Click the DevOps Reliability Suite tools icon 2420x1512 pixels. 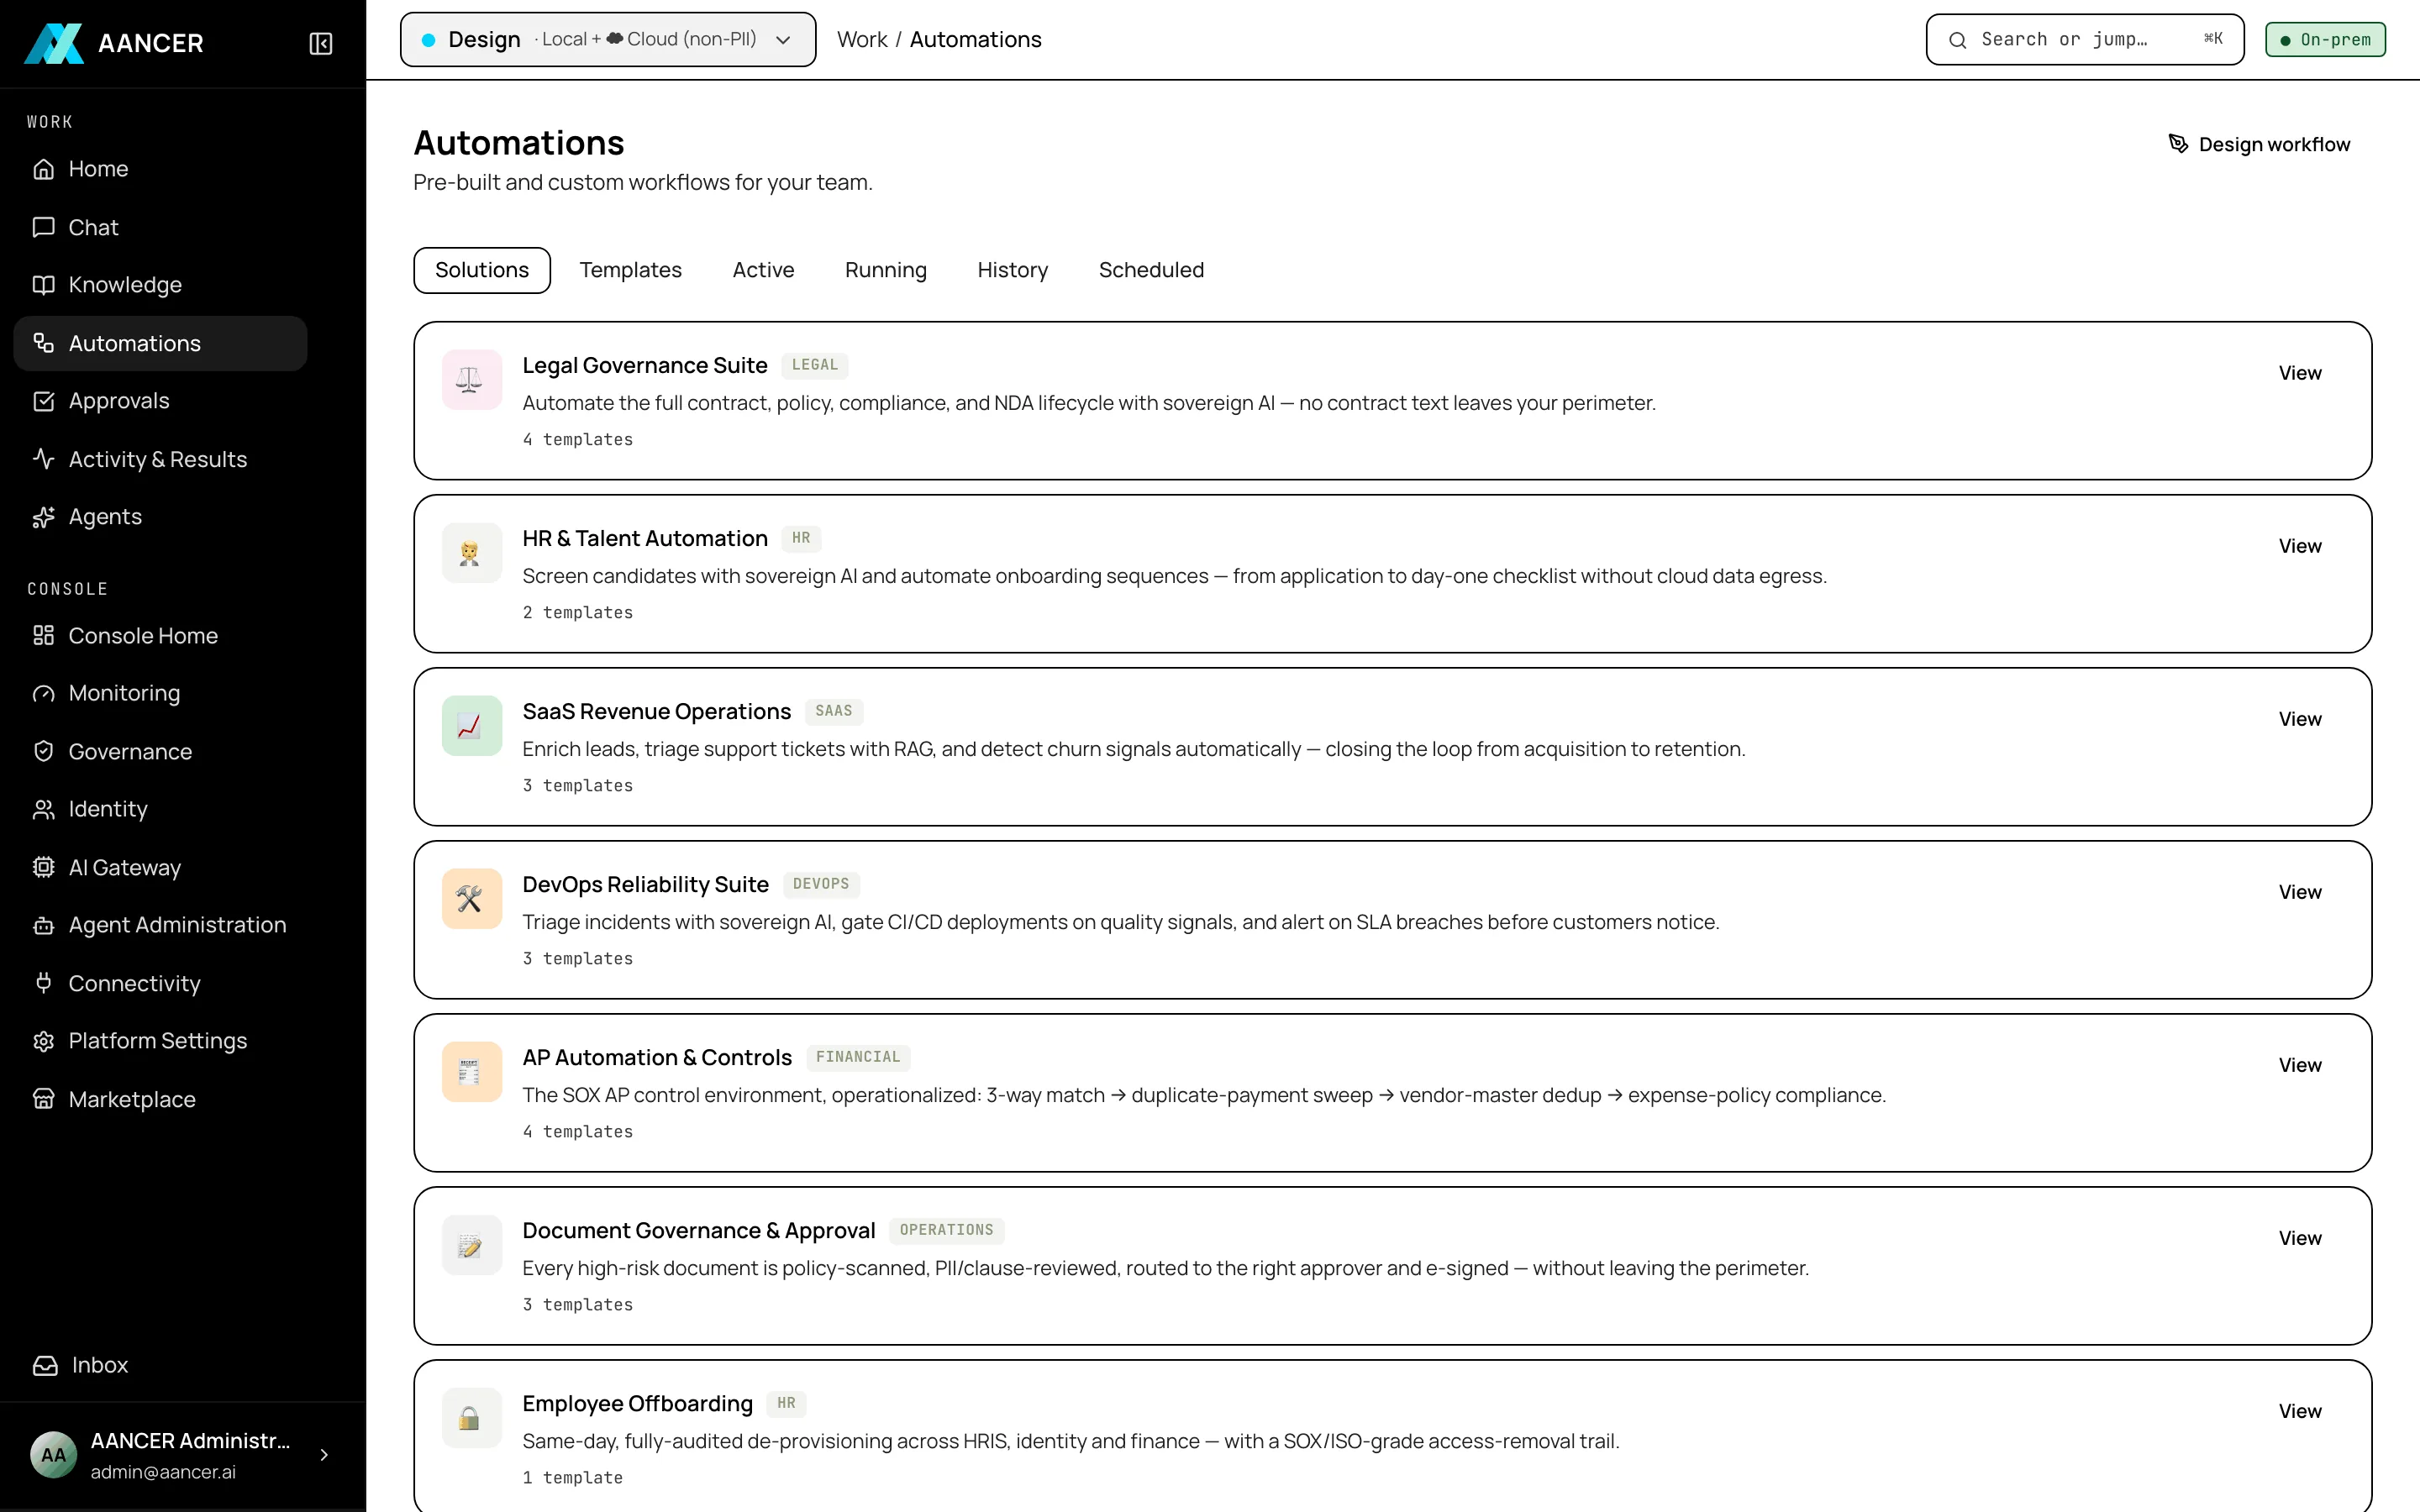pyautogui.click(x=472, y=899)
